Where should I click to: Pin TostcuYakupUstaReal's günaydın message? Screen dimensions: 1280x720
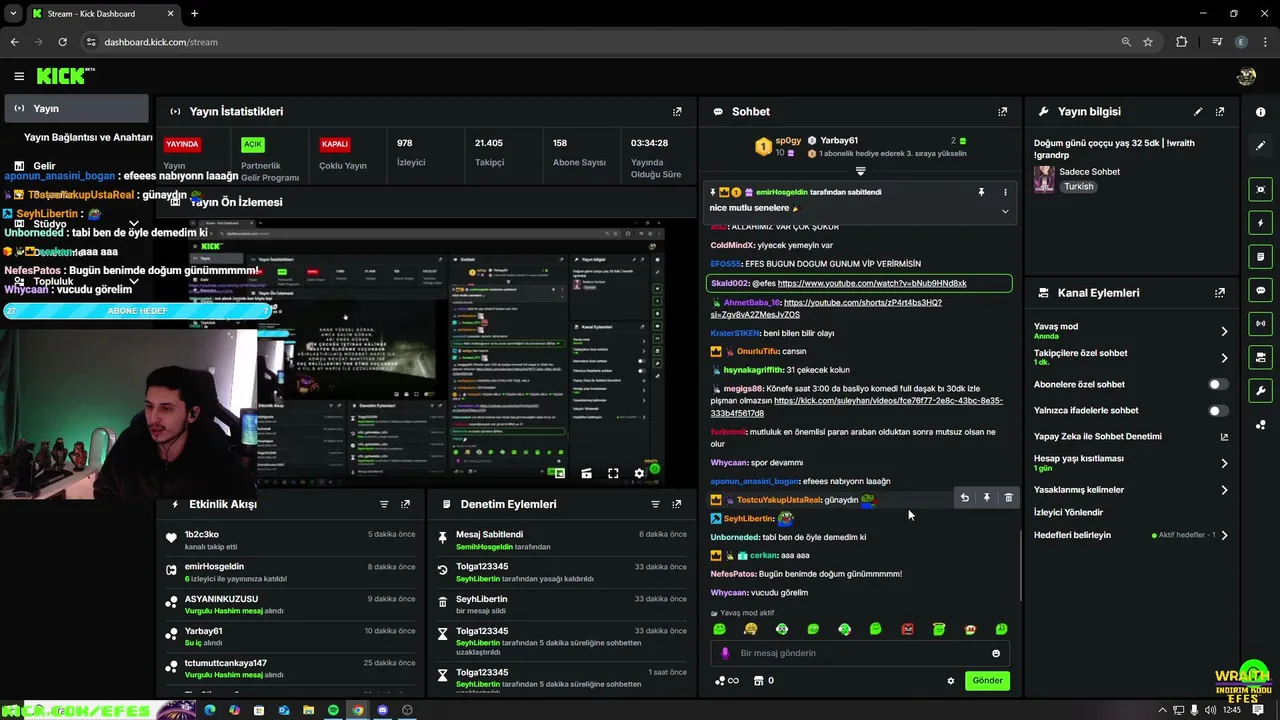[987, 498]
